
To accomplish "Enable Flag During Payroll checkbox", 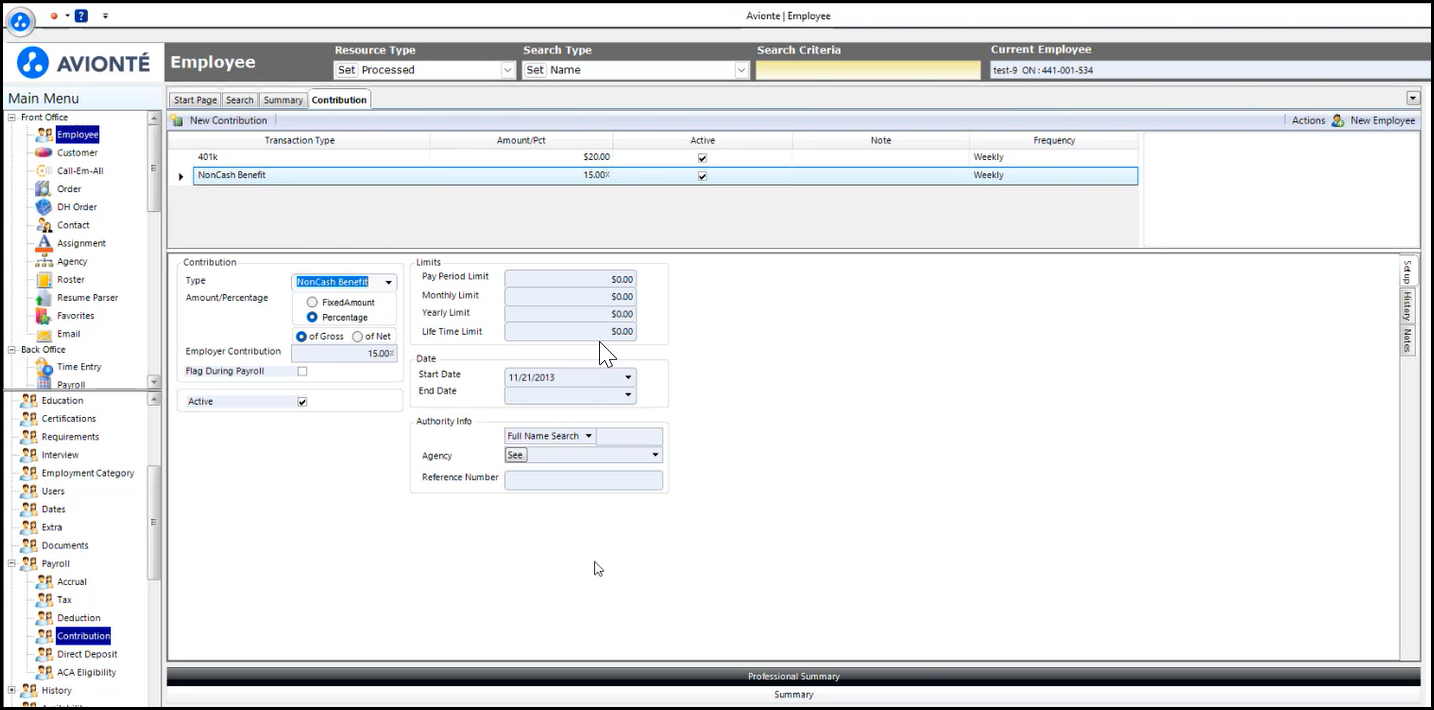I will click(302, 371).
